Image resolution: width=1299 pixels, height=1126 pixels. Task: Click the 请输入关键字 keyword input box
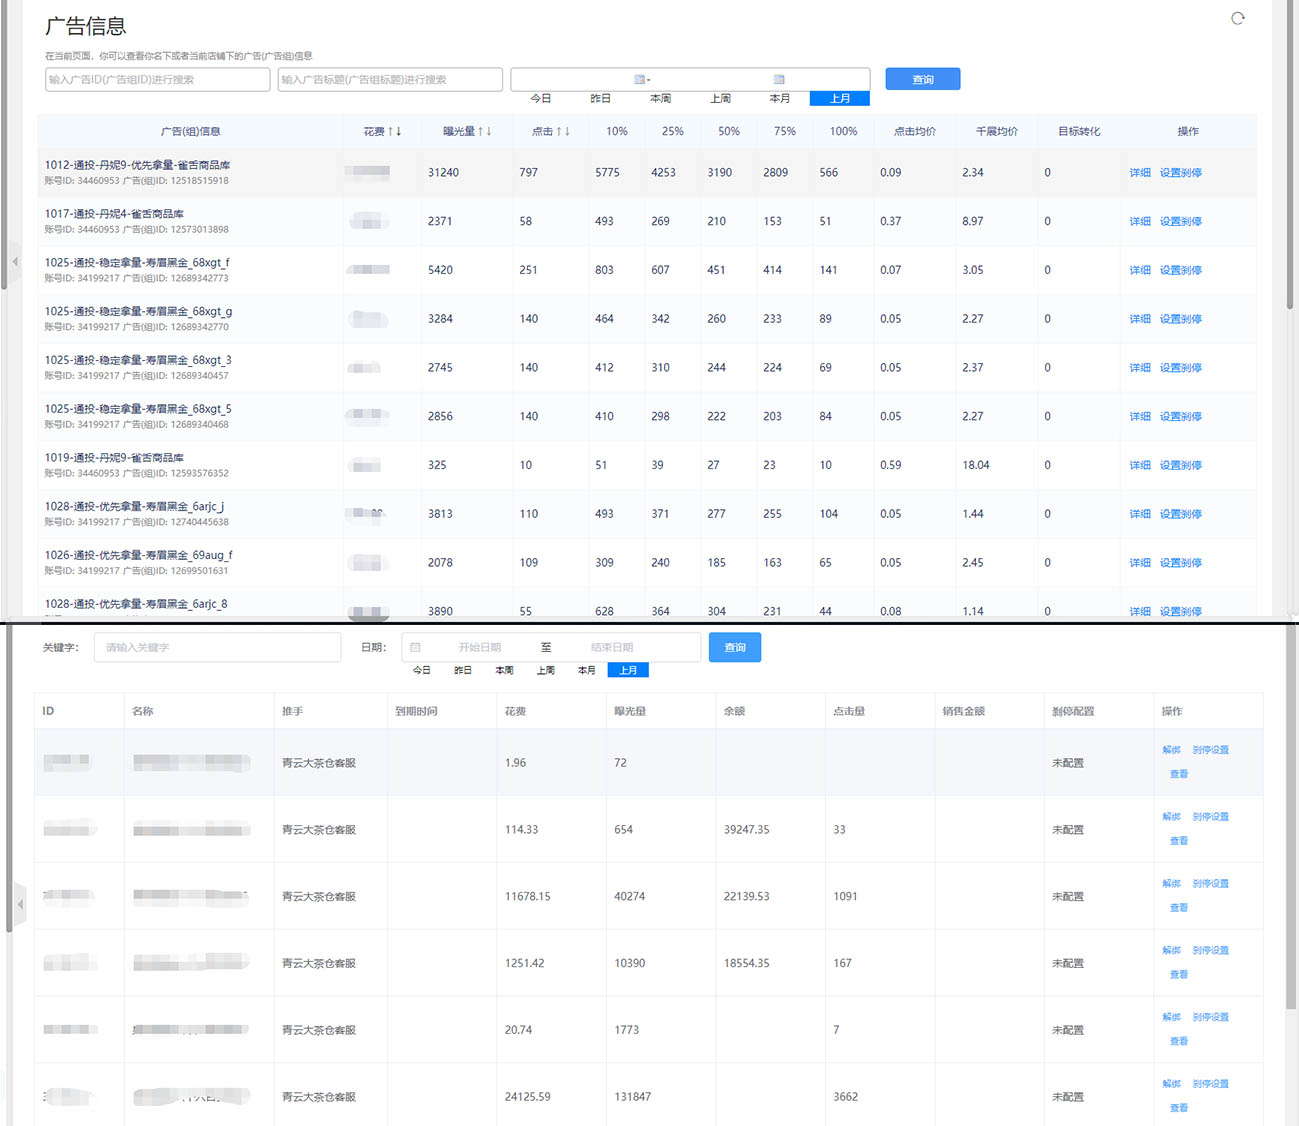tap(217, 648)
